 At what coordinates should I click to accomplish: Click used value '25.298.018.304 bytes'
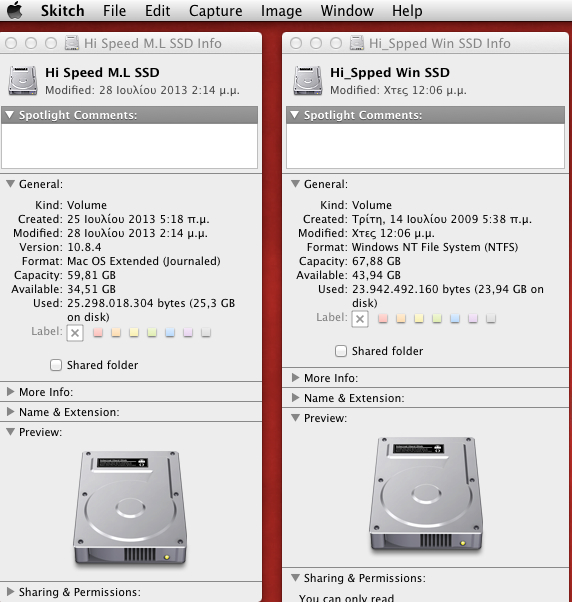pos(126,303)
